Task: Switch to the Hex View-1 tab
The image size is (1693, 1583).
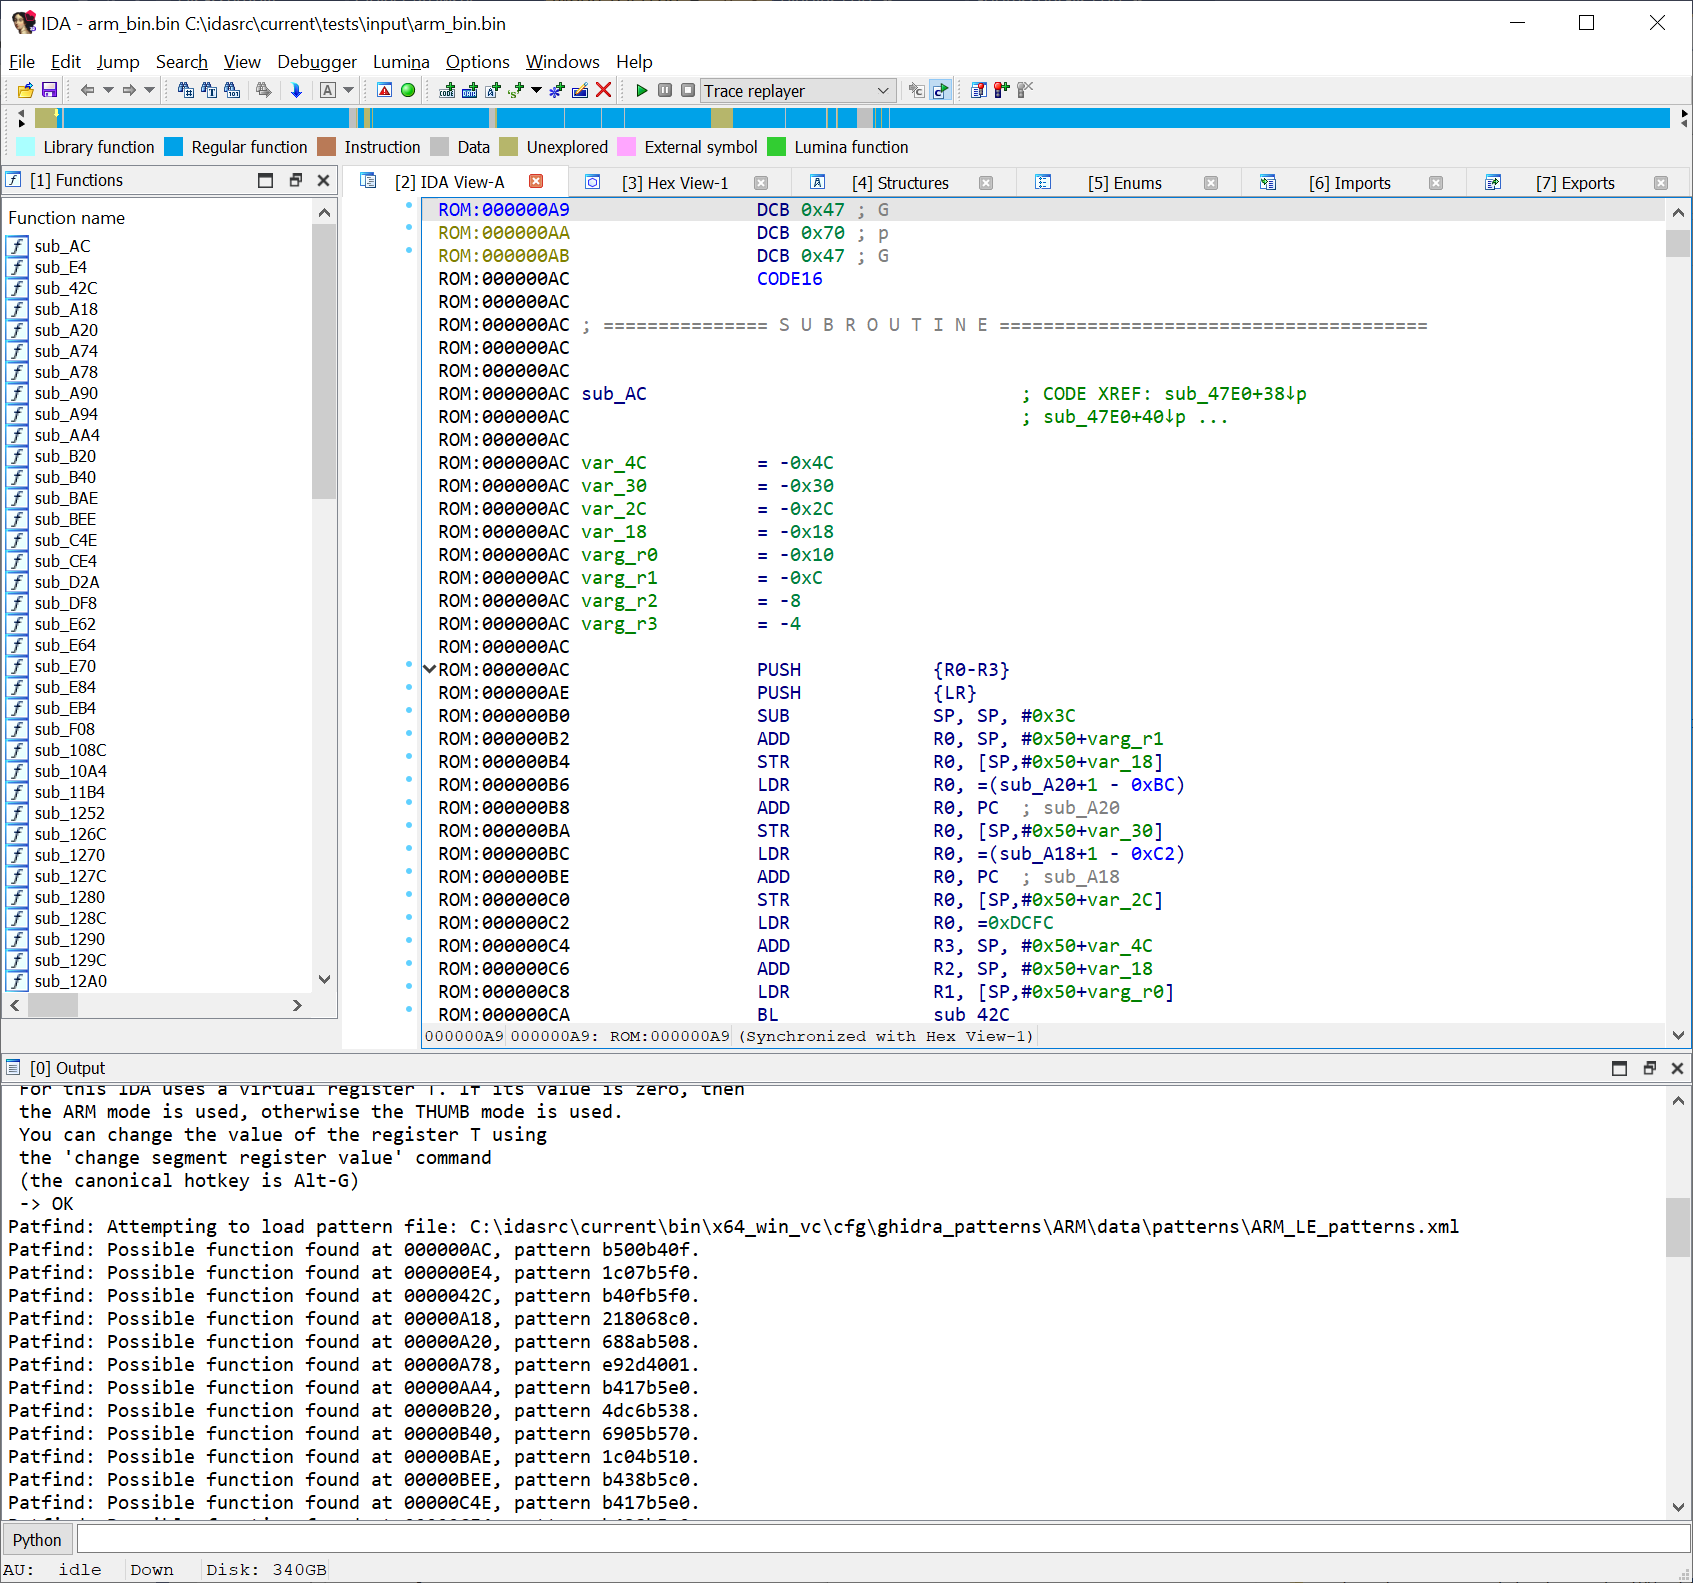Action: pos(676,182)
